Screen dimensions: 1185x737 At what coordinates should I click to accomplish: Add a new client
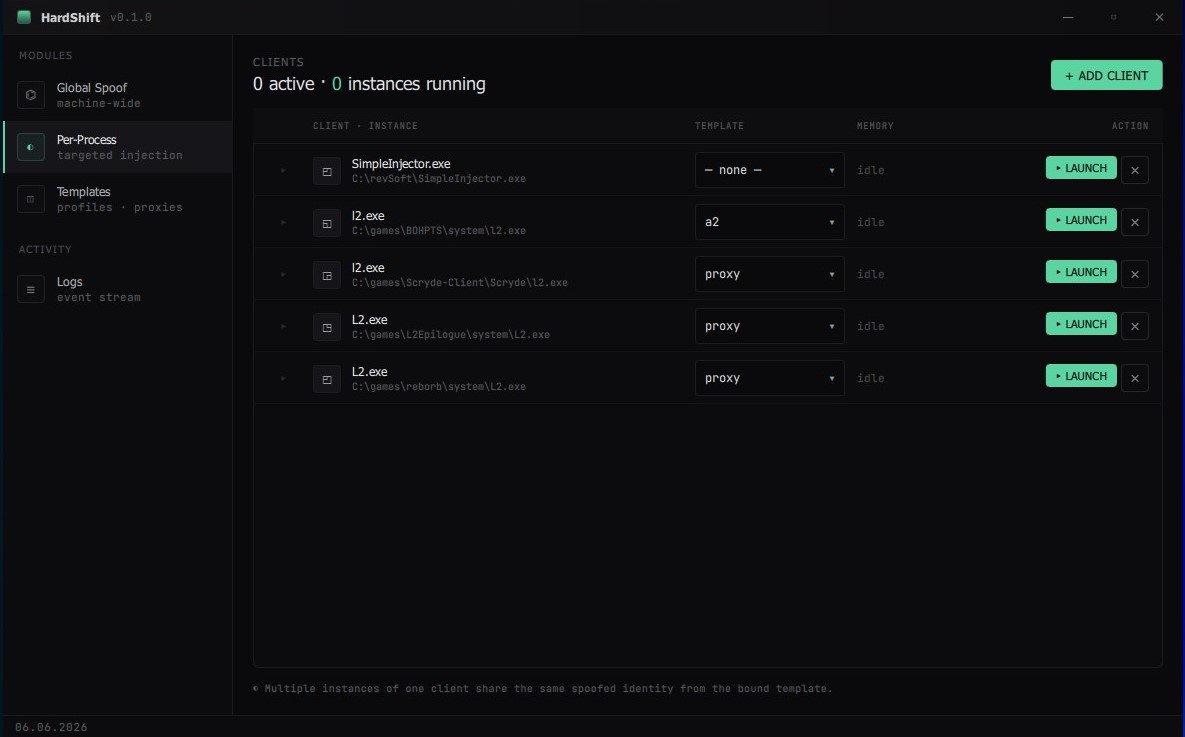click(1106, 76)
